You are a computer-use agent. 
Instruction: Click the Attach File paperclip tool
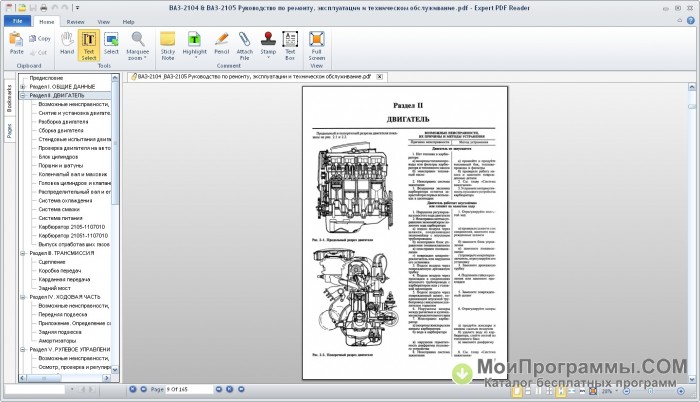pos(245,46)
